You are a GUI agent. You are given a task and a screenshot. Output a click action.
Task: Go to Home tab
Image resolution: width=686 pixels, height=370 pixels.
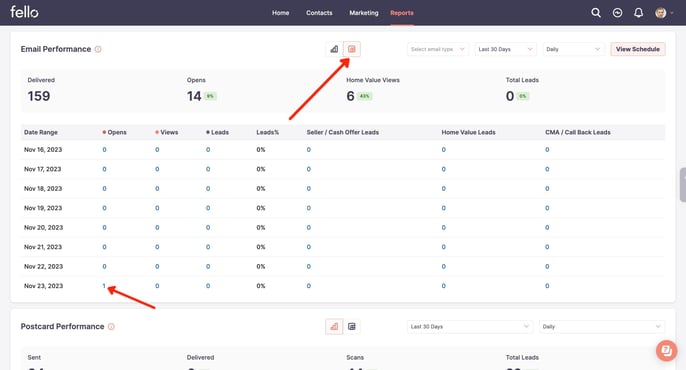click(x=280, y=13)
